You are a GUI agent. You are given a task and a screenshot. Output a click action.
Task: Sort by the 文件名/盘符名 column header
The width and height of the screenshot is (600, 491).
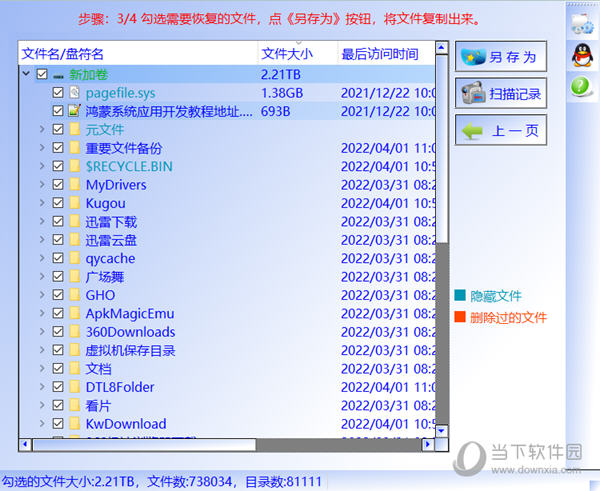[138, 54]
